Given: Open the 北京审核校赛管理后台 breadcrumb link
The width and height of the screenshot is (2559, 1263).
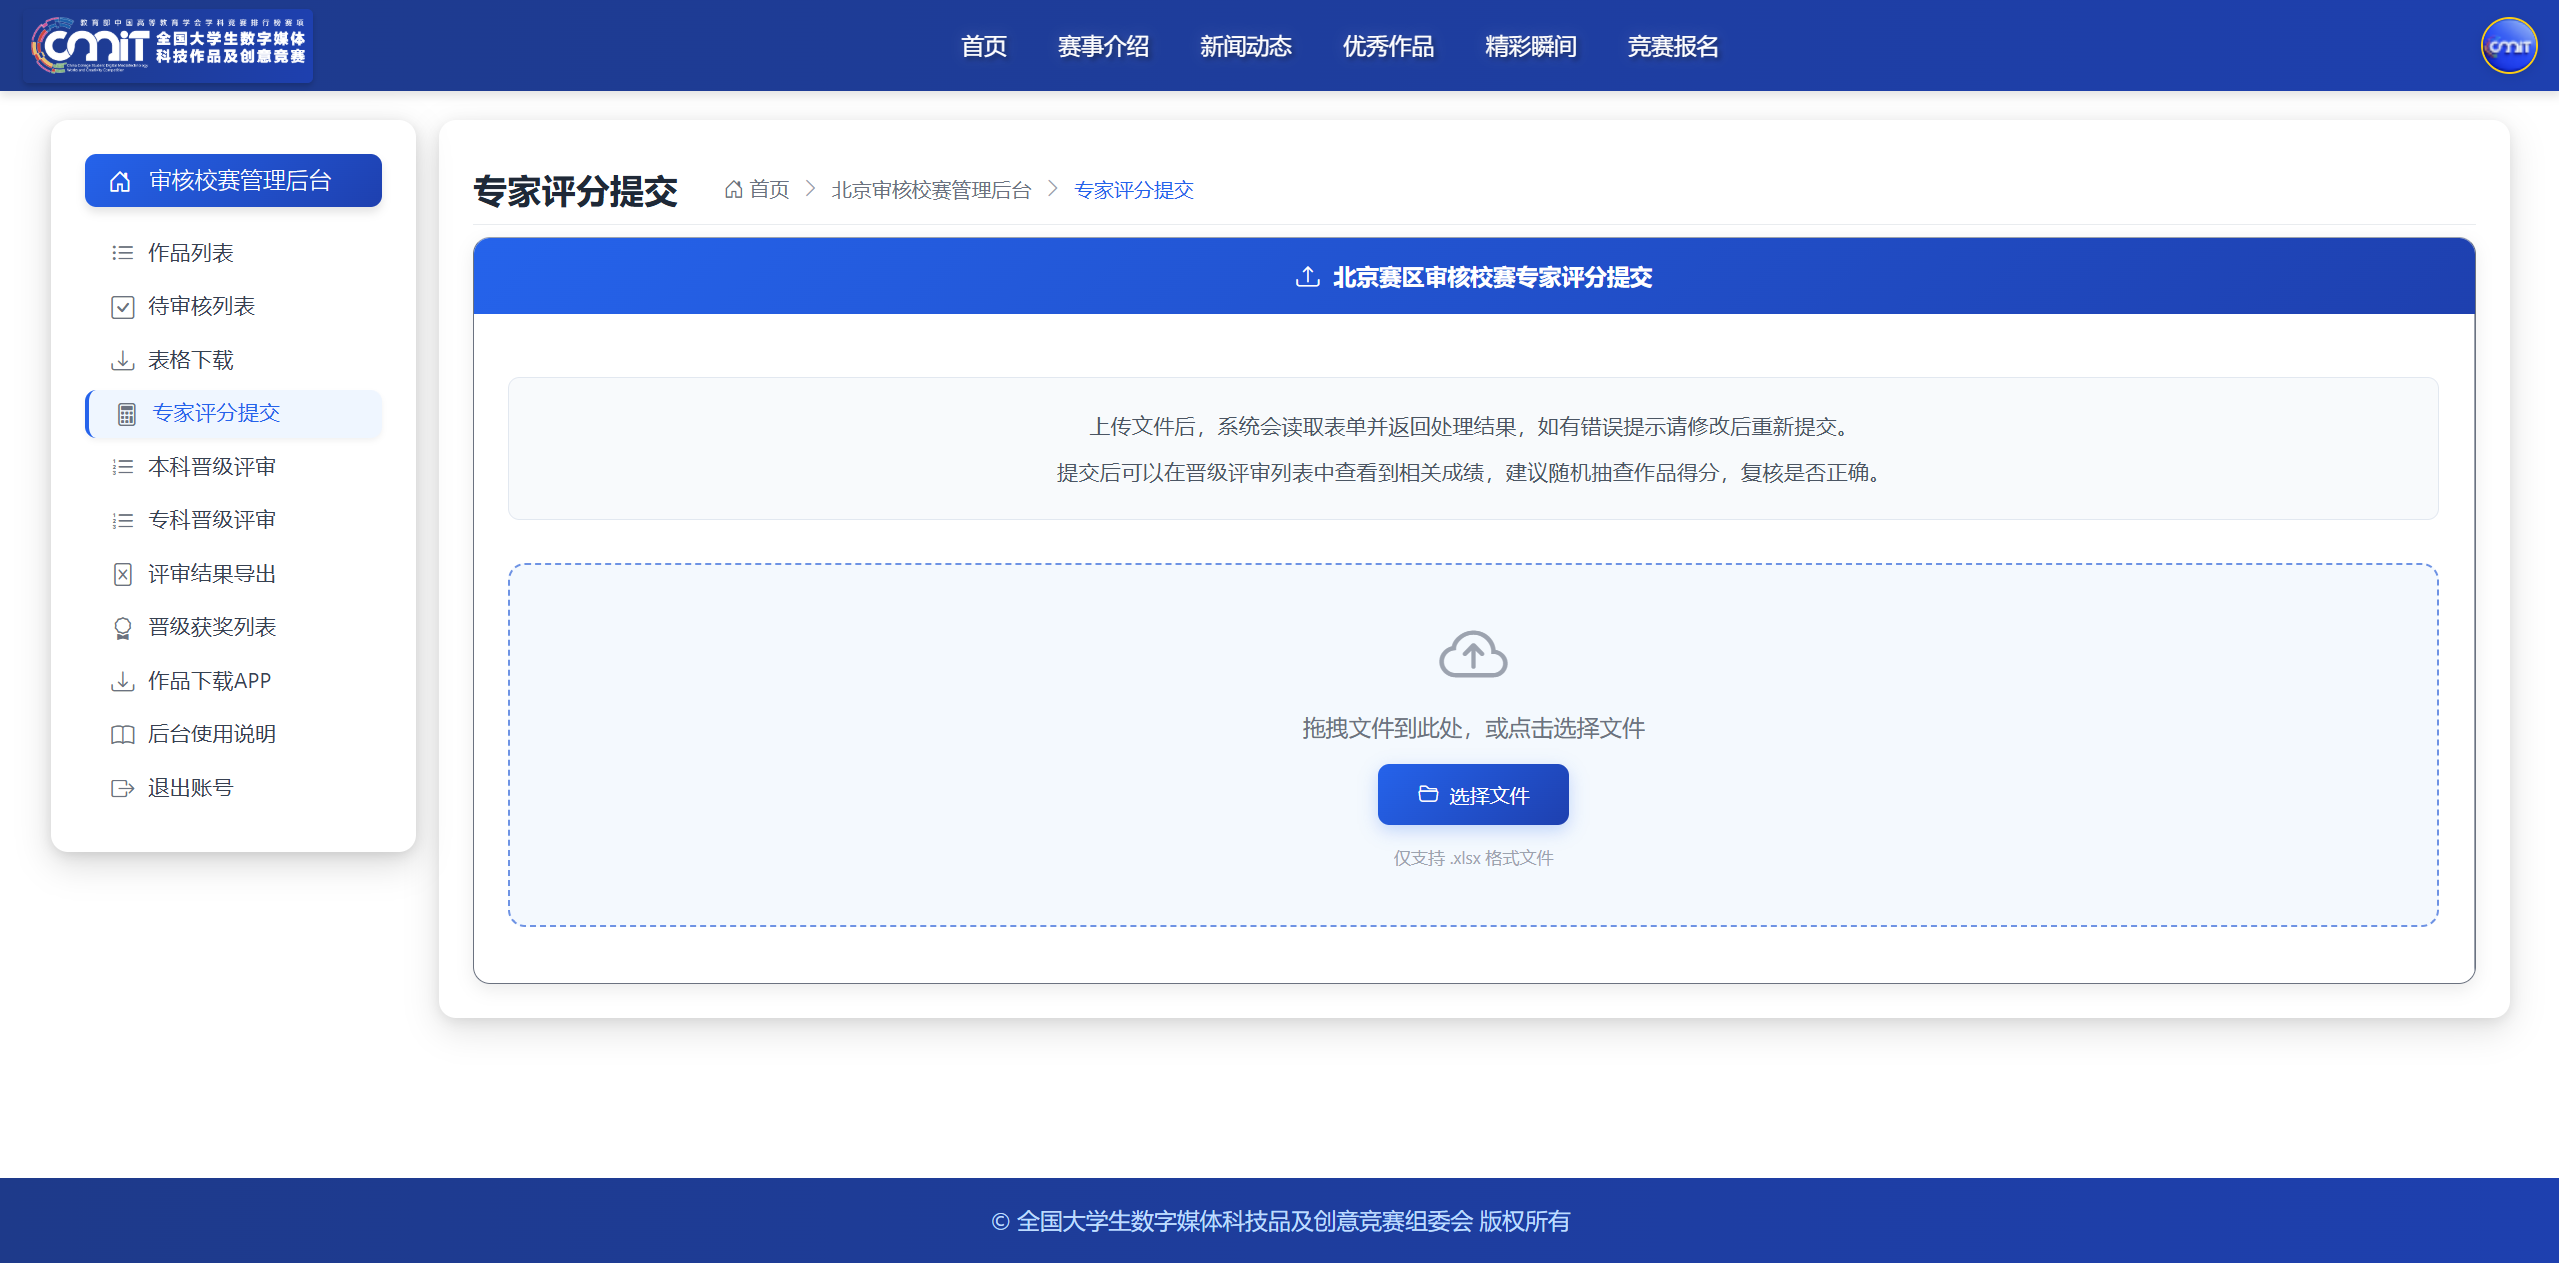Looking at the screenshot, I should [x=931, y=190].
